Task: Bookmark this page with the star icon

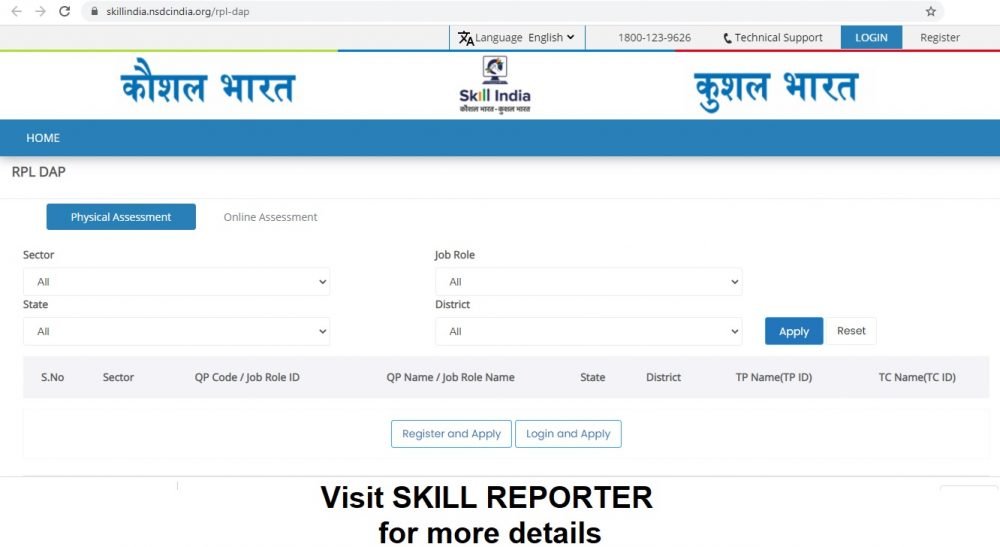Action: (x=930, y=11)
